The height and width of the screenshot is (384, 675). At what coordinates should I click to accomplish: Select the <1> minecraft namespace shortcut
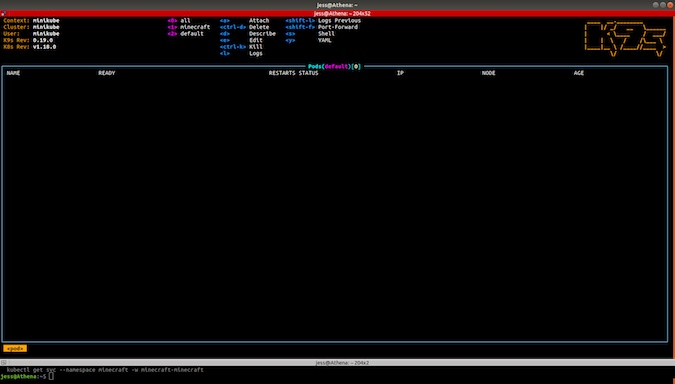click(x=189, y=27)
